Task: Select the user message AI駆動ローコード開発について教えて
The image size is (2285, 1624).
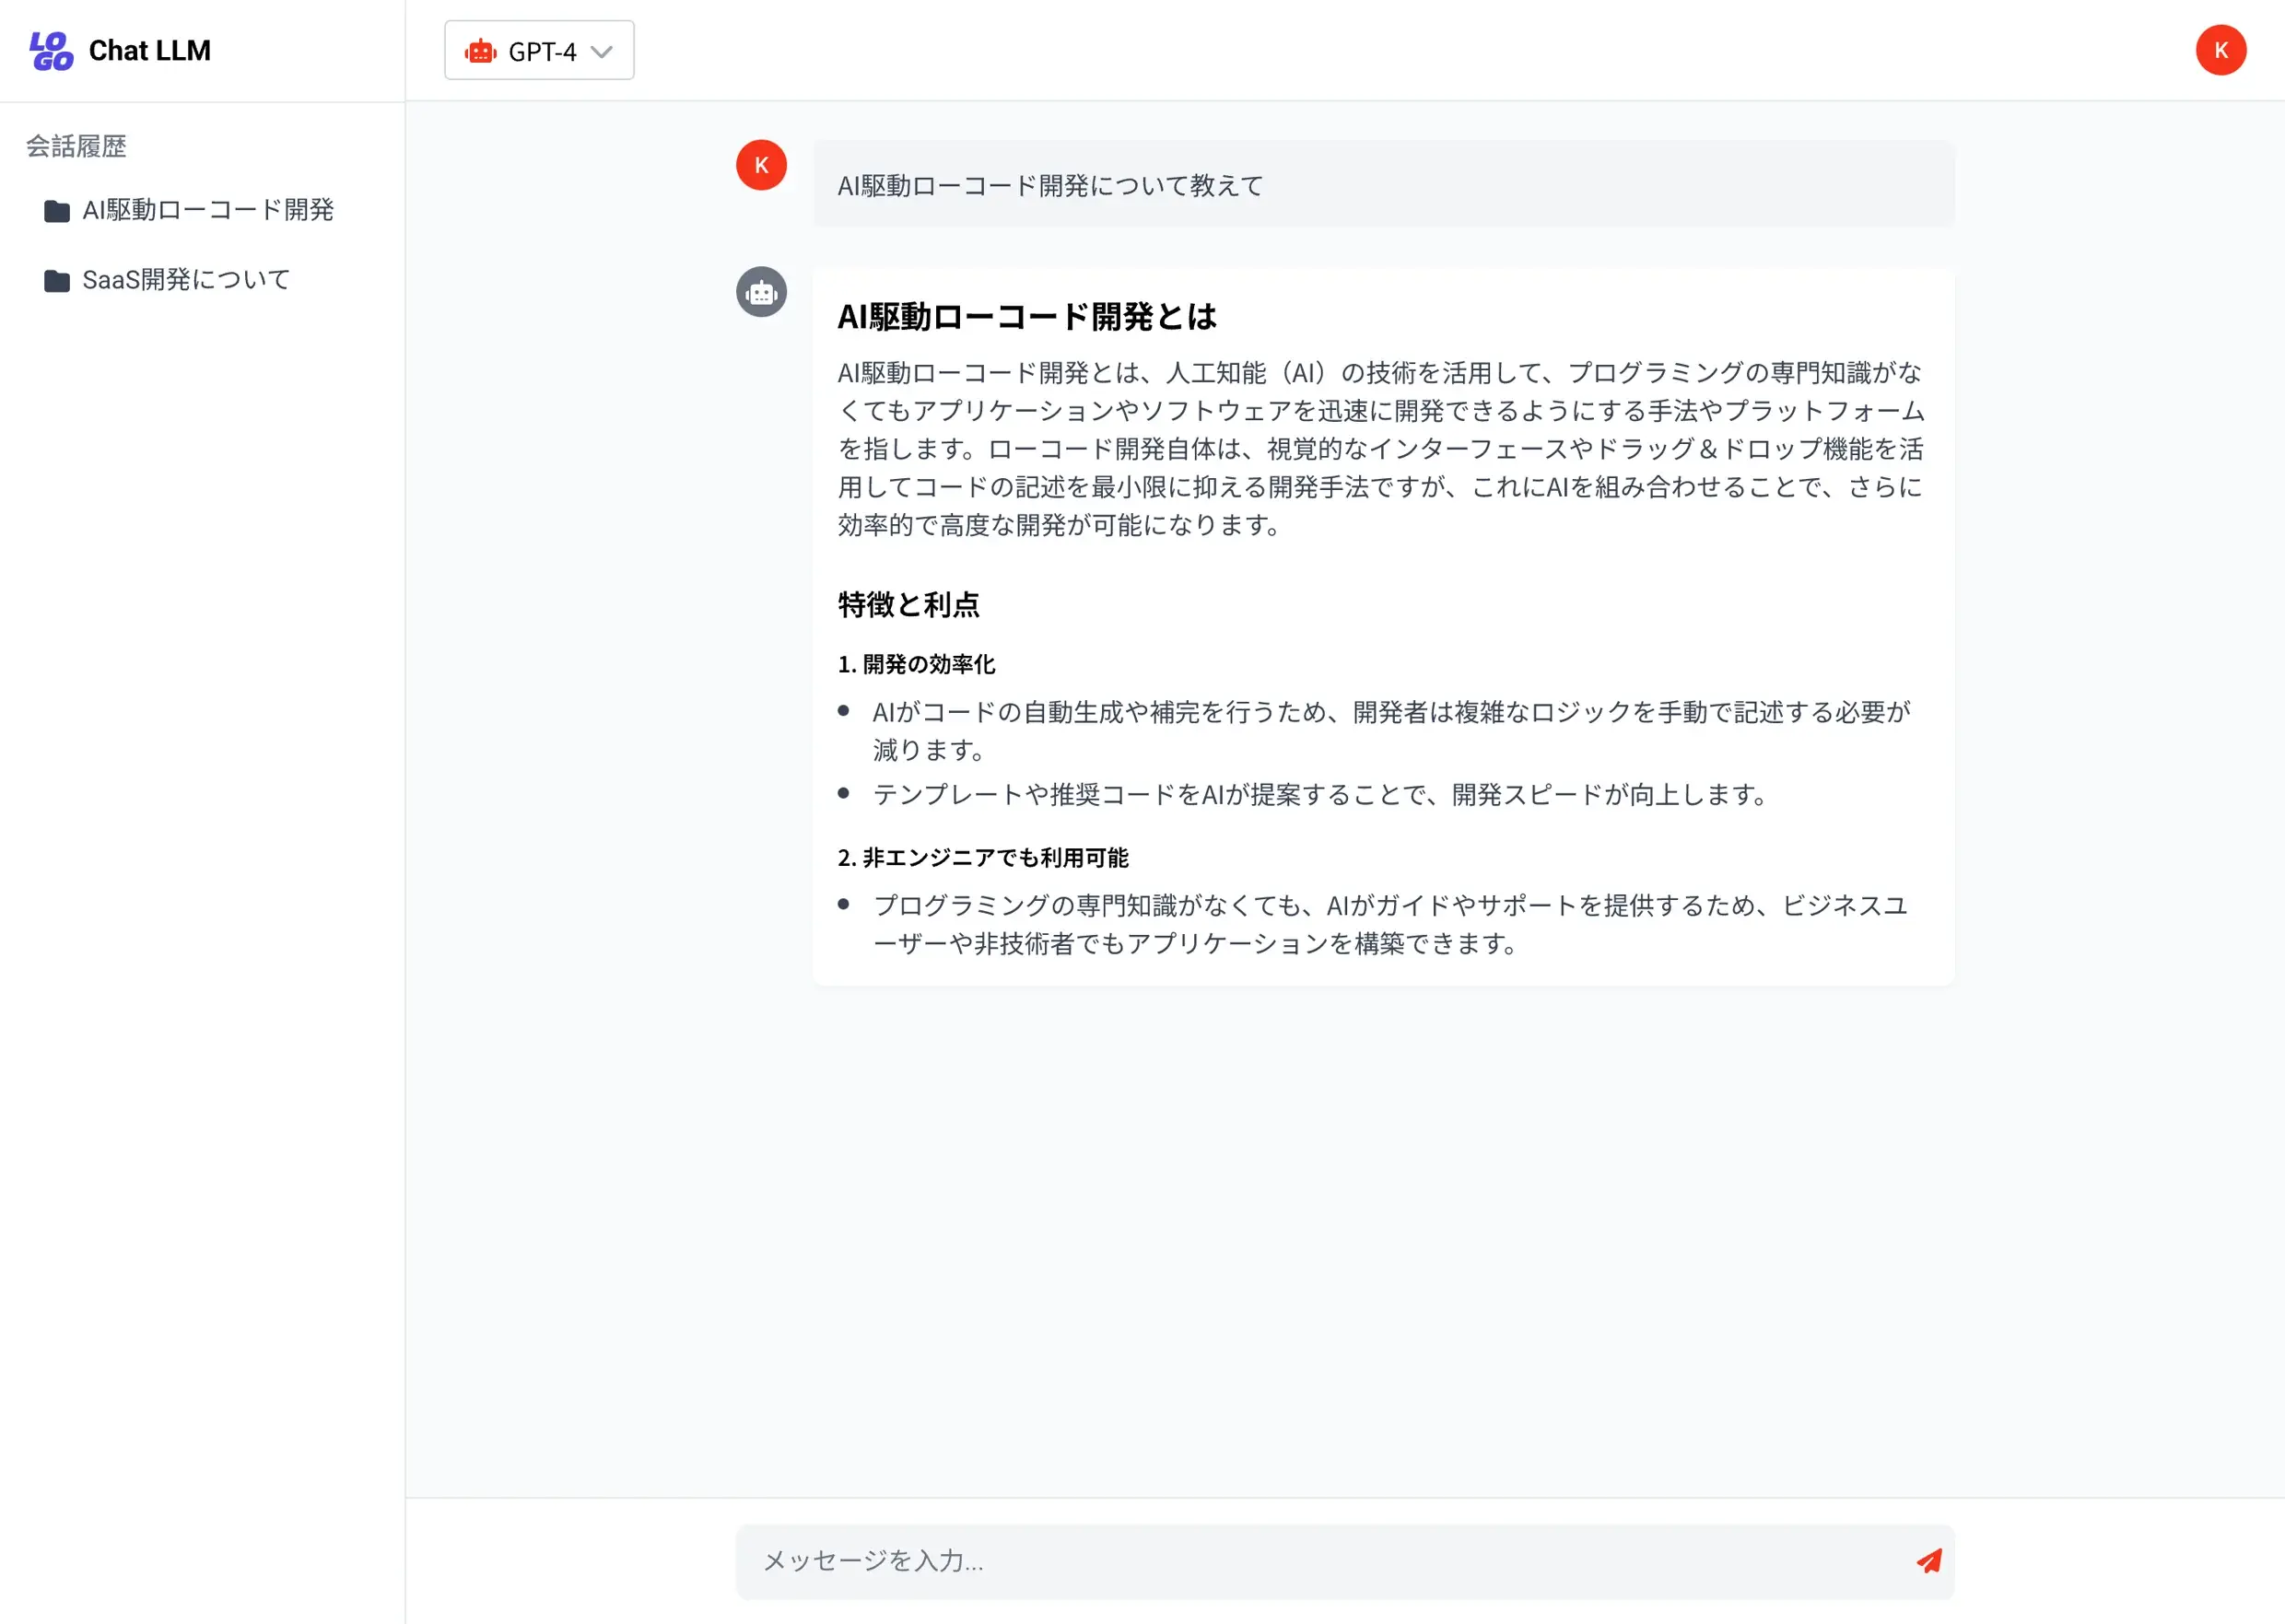Action: 1050,185
